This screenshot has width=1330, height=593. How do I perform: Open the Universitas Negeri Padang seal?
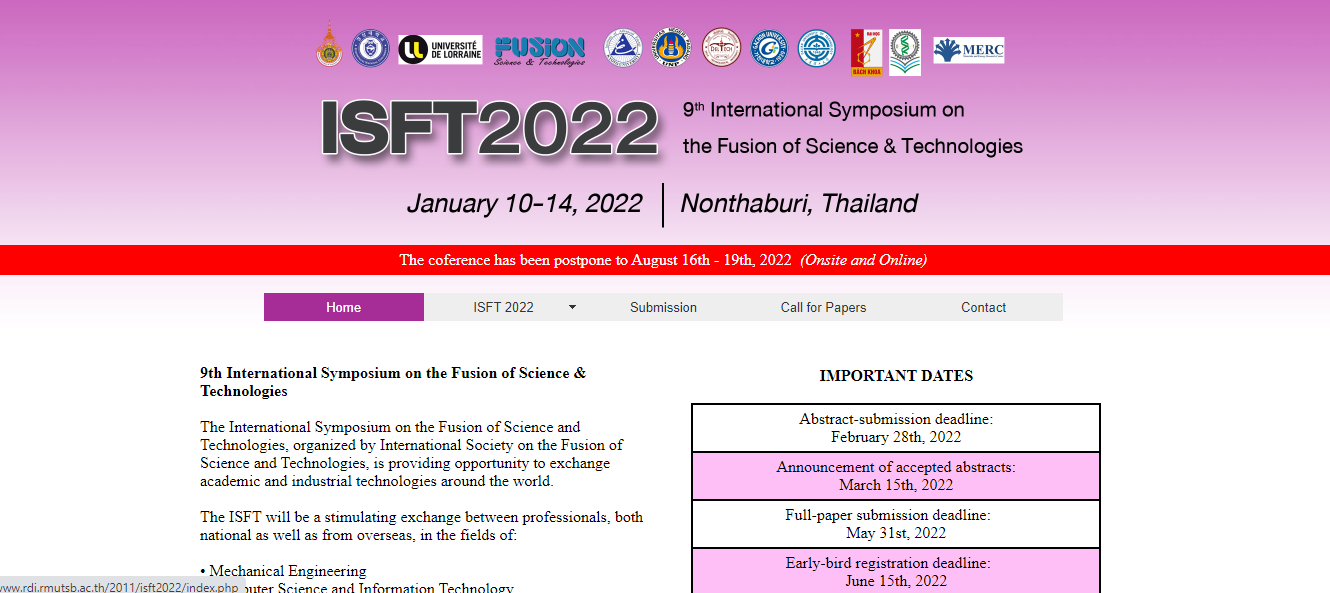670,47
